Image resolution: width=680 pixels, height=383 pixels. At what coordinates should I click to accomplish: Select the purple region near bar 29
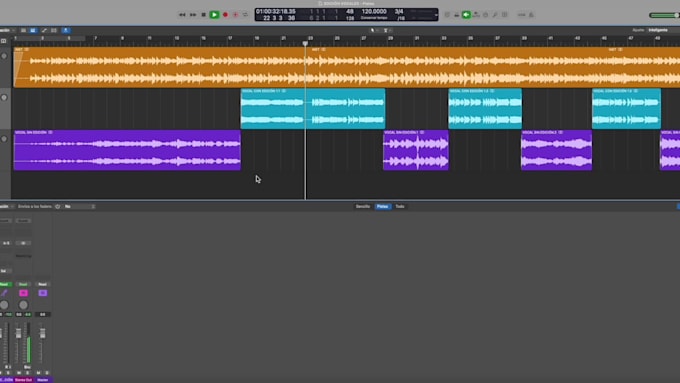click(416, 150)
